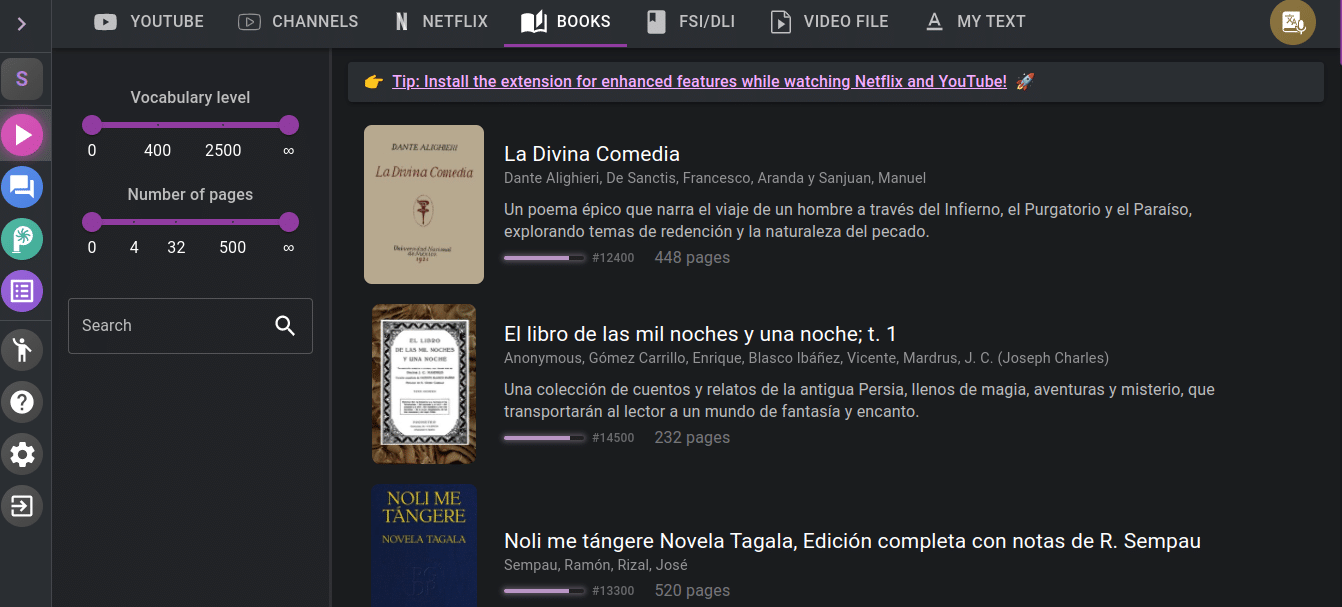
Task: Select the My Text tab
Action: click(x=975, y=21)
